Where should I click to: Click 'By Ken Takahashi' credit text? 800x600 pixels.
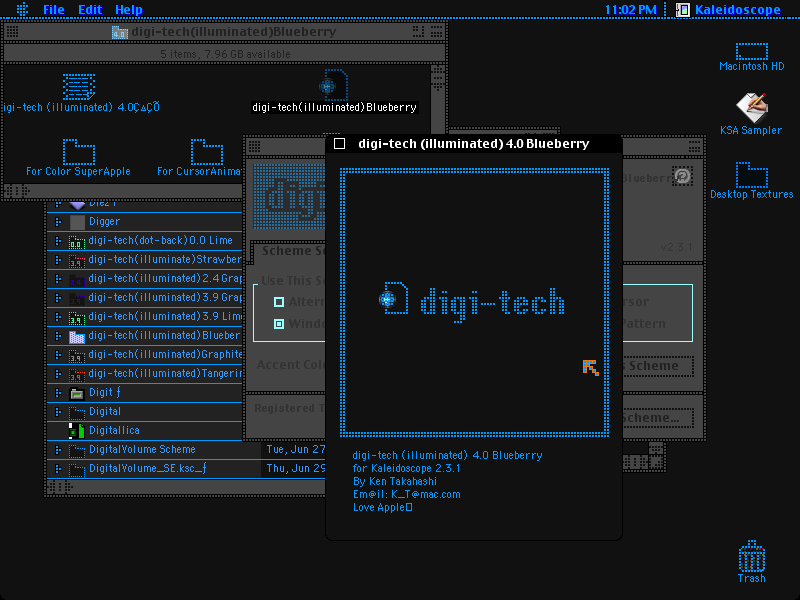pyautogui.click(x=395, y=481)
